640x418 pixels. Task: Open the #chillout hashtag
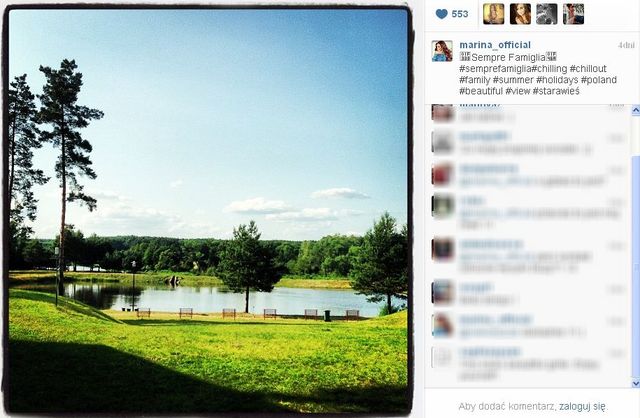(x=588, y=69)
